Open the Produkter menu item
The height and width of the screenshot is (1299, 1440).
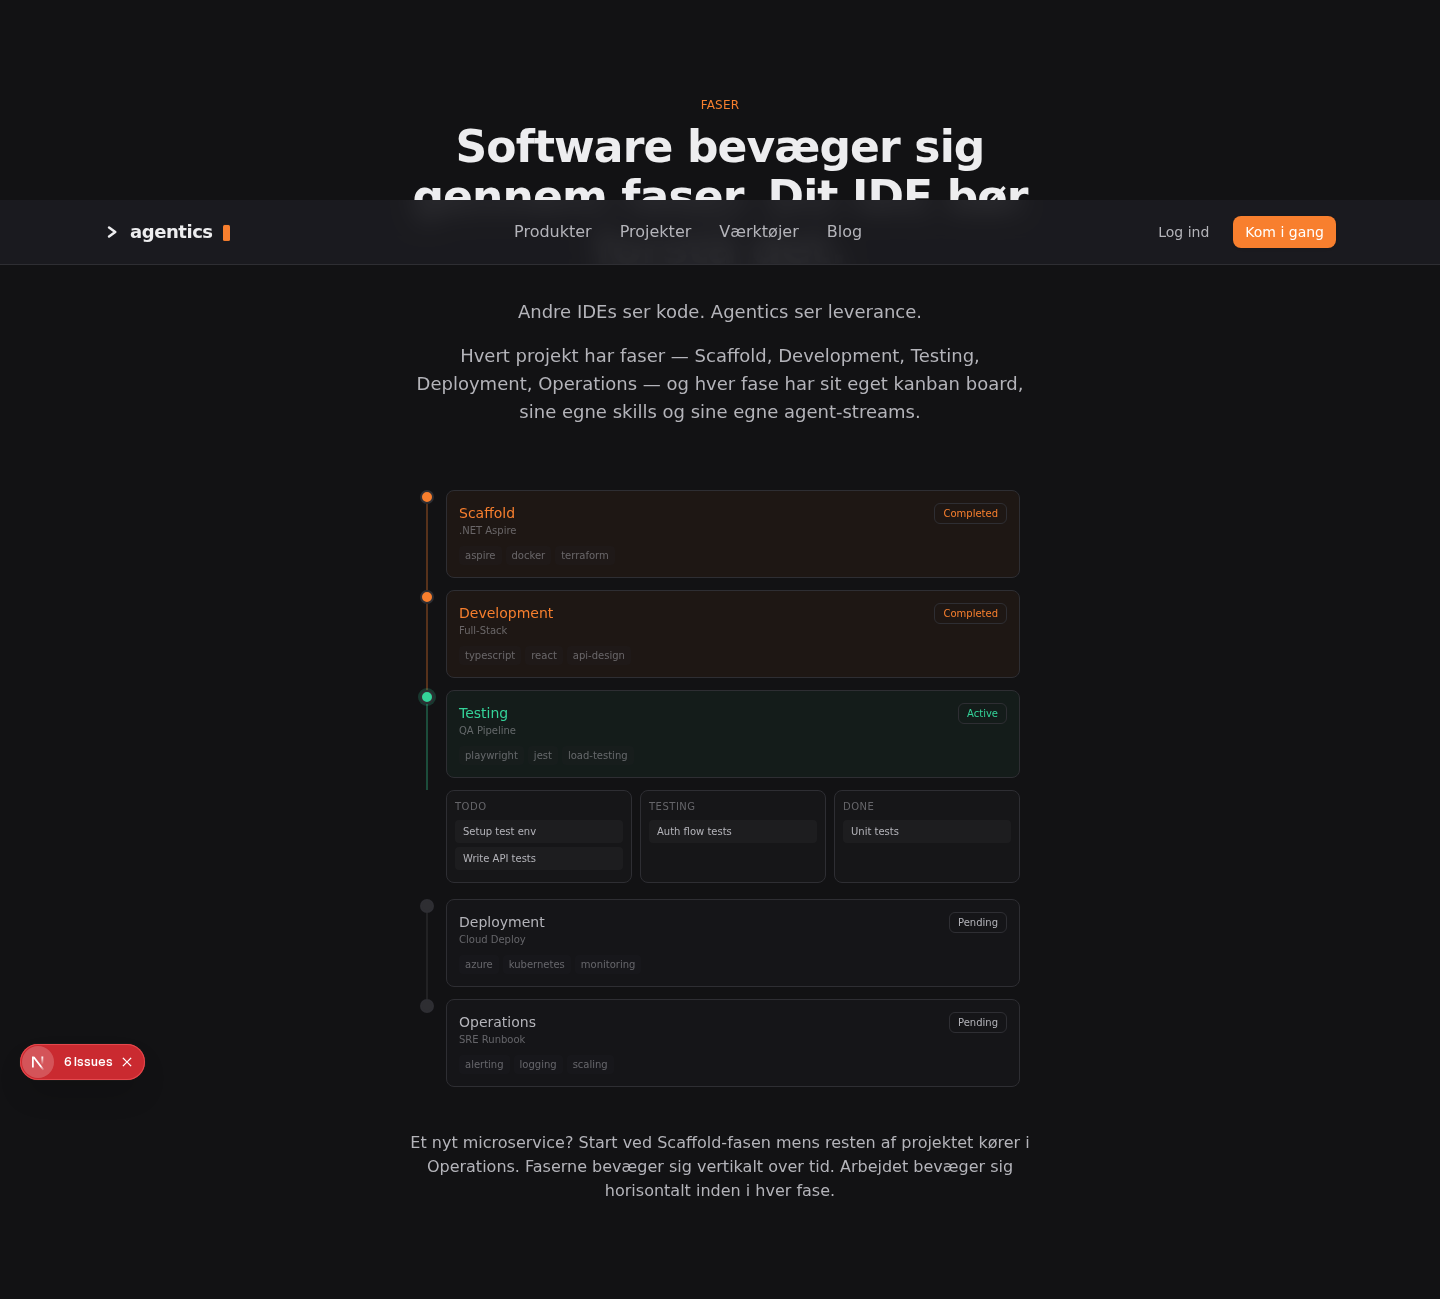(x=553, y=232)
